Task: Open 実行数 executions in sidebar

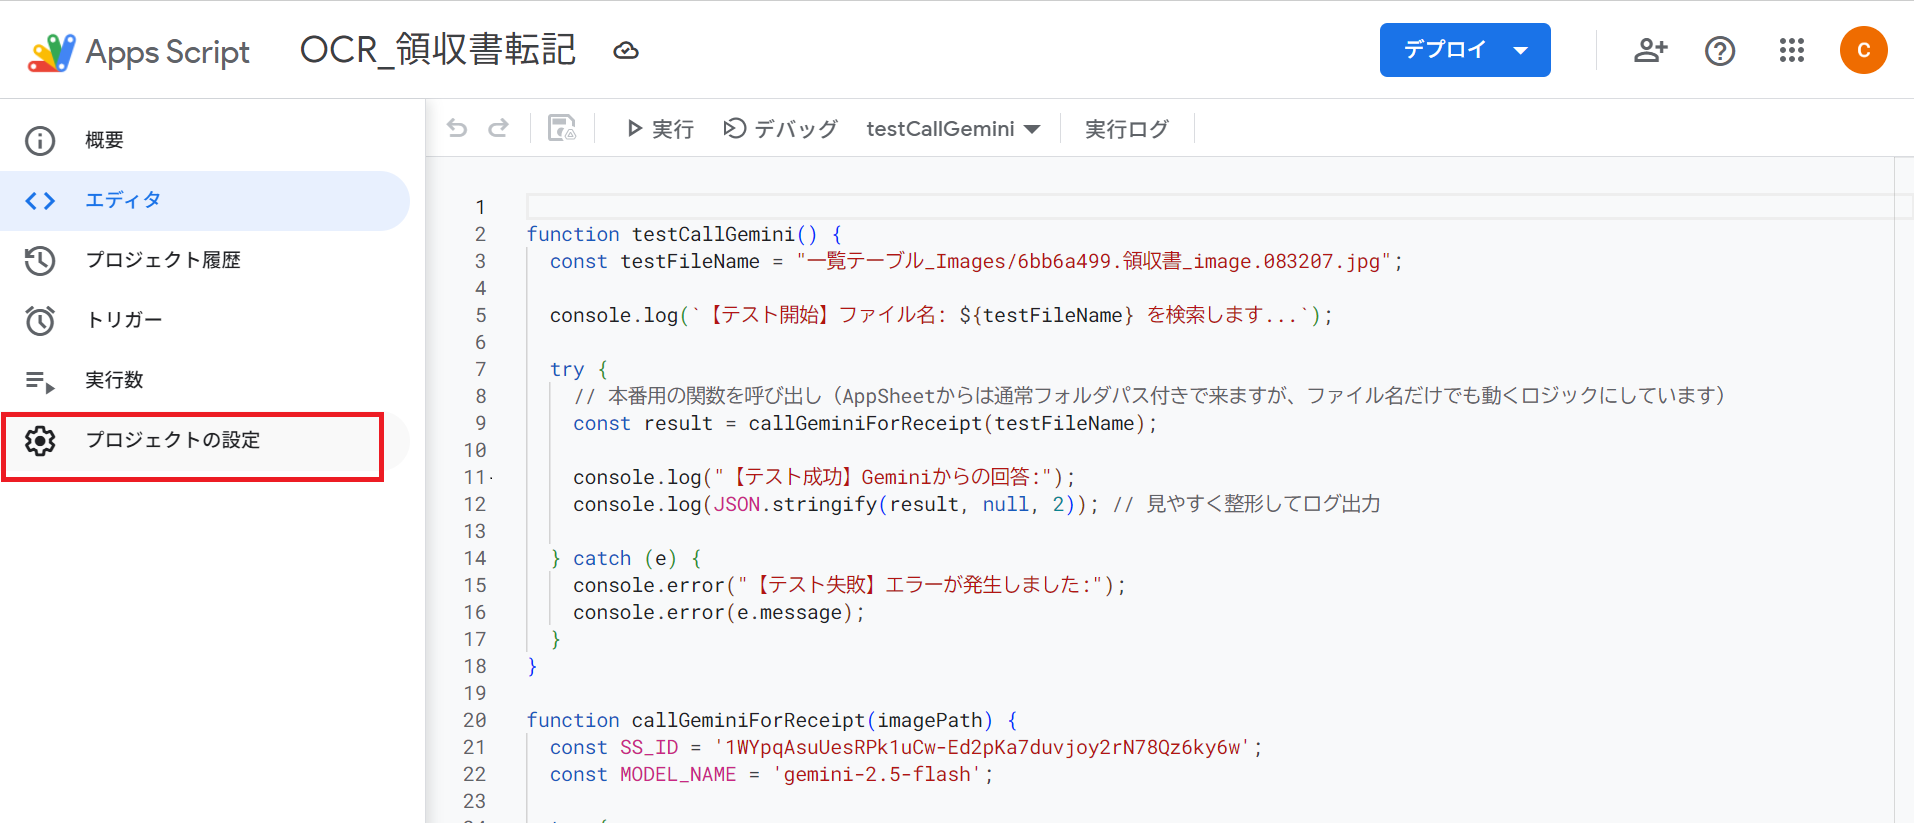Action: pos(114,380)
